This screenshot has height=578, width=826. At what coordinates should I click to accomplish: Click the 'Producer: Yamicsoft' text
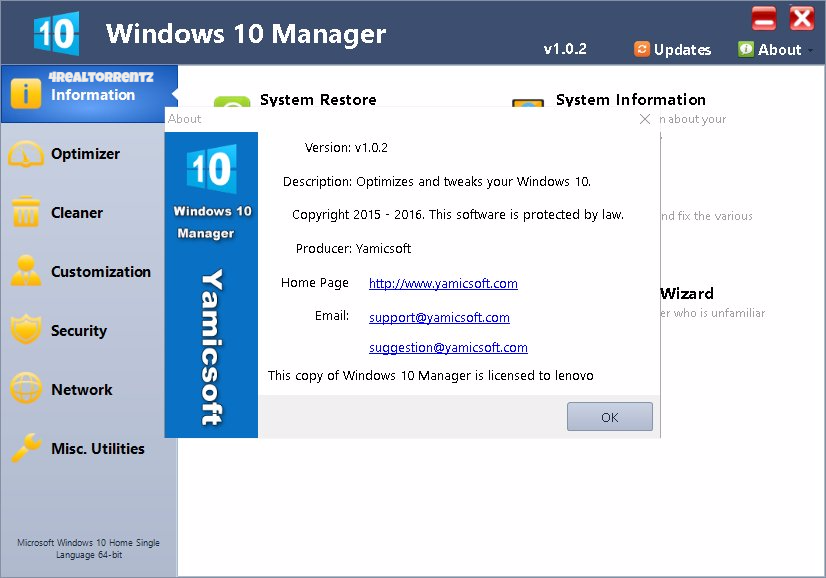point(353,249)
